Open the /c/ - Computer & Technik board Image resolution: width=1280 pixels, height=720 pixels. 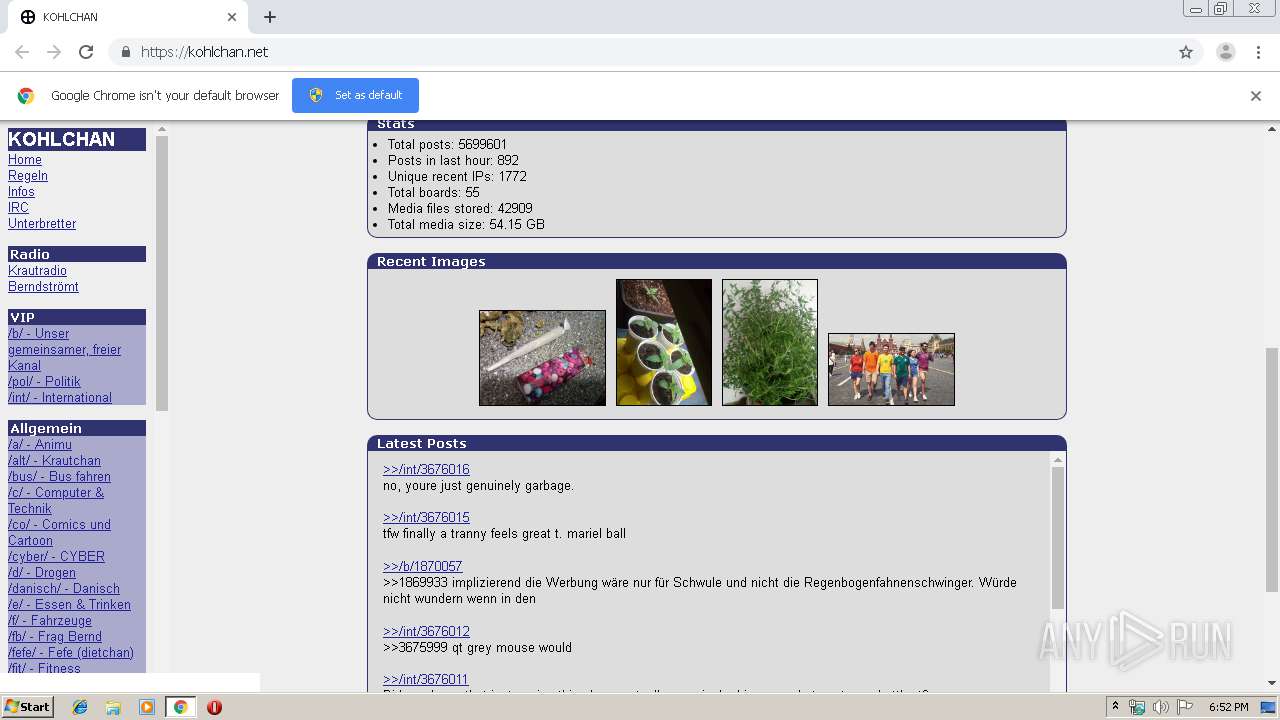pos(56,501)
